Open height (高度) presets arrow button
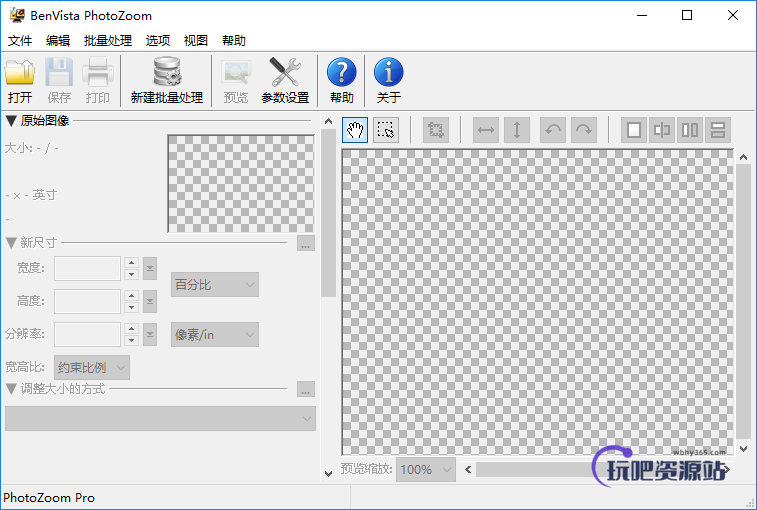The height and width of the screenshot is (510, 757). (150, 301)
